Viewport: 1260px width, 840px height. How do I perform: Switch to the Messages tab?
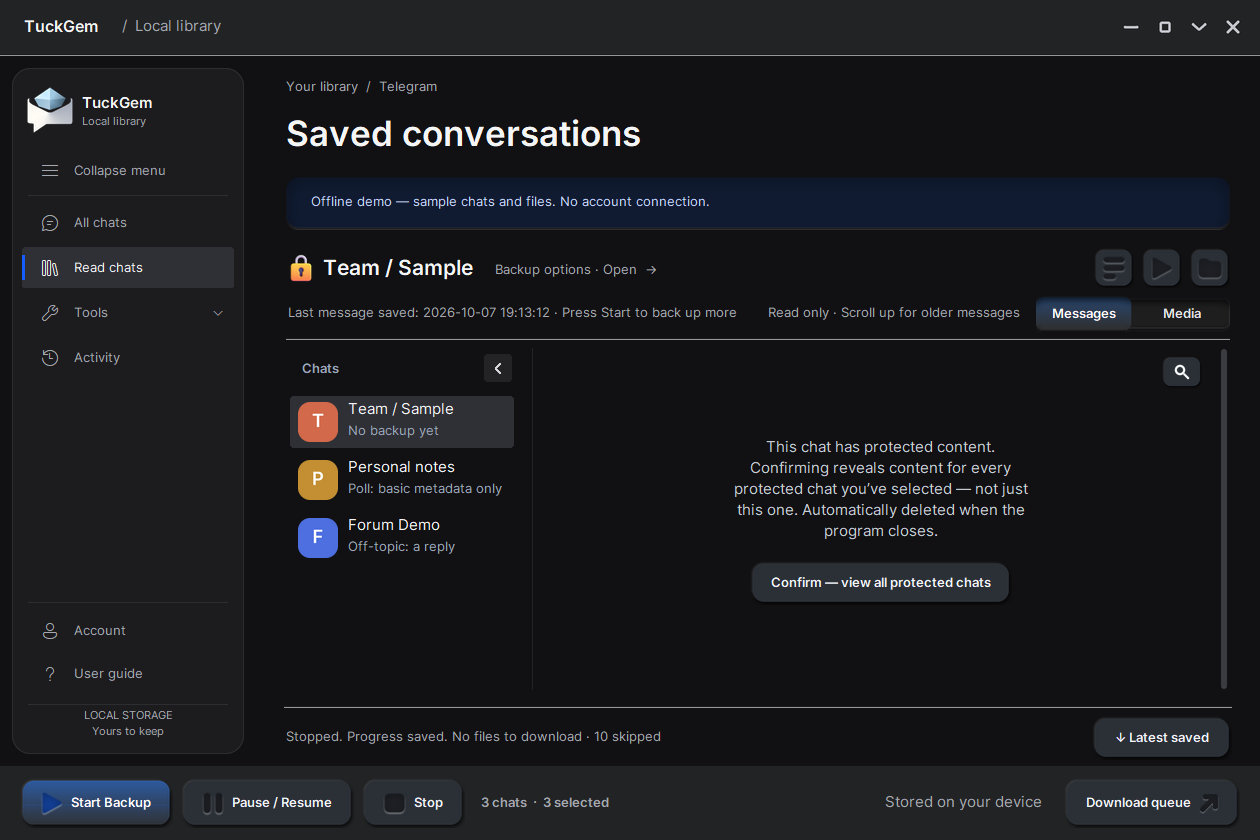click(x=1084, y=314)
